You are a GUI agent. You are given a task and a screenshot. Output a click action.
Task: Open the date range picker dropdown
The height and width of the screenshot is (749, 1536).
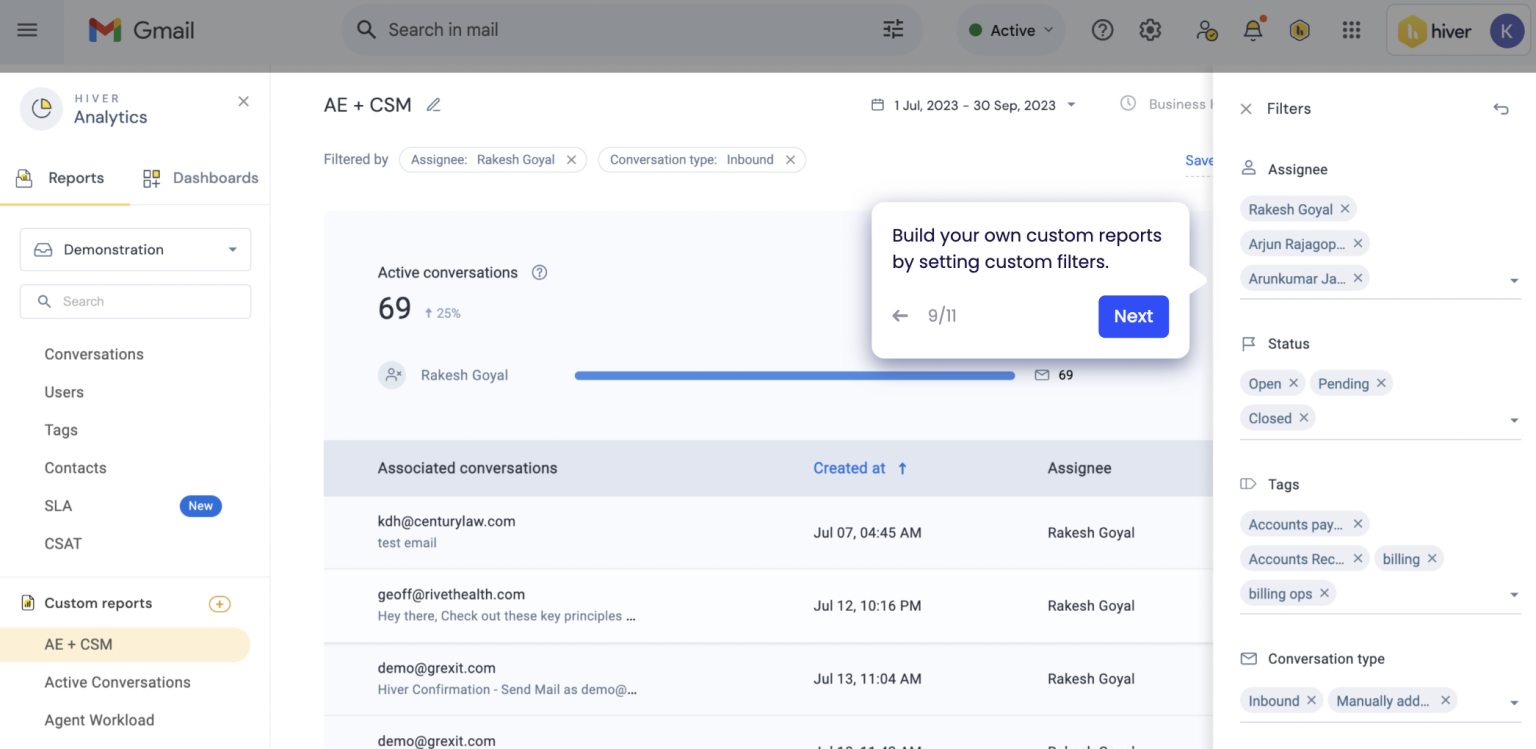click(x=1070, y=104)
